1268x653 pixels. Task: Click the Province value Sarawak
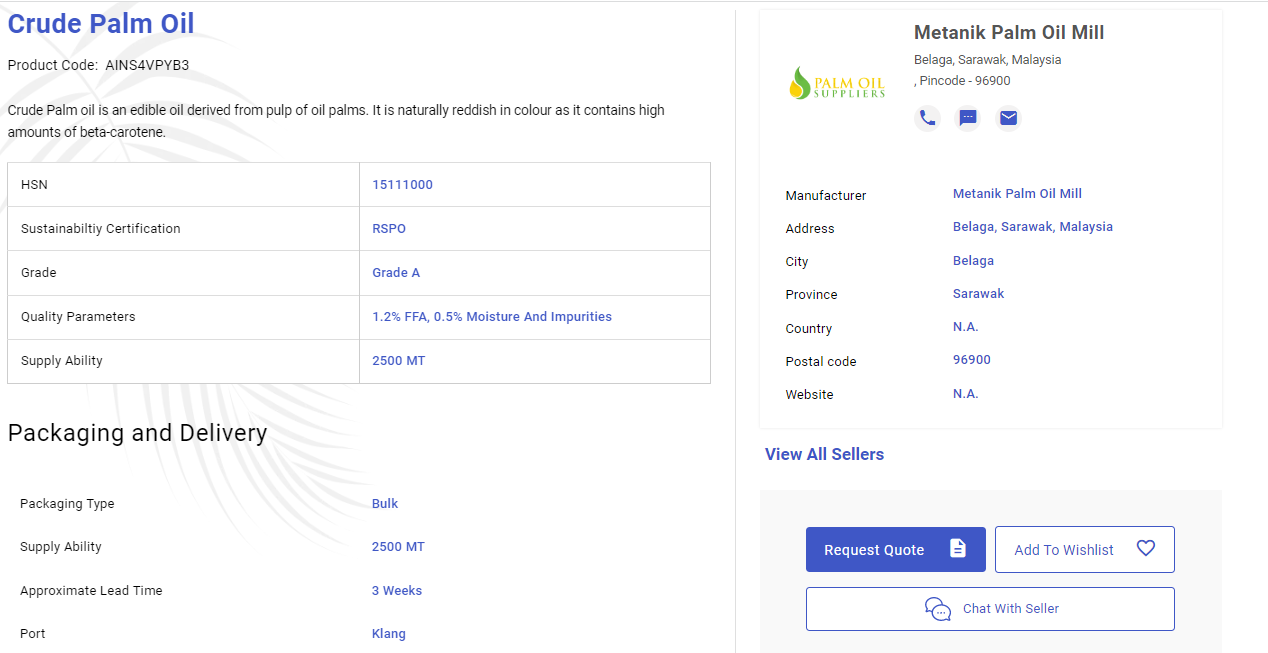point(978,294)
